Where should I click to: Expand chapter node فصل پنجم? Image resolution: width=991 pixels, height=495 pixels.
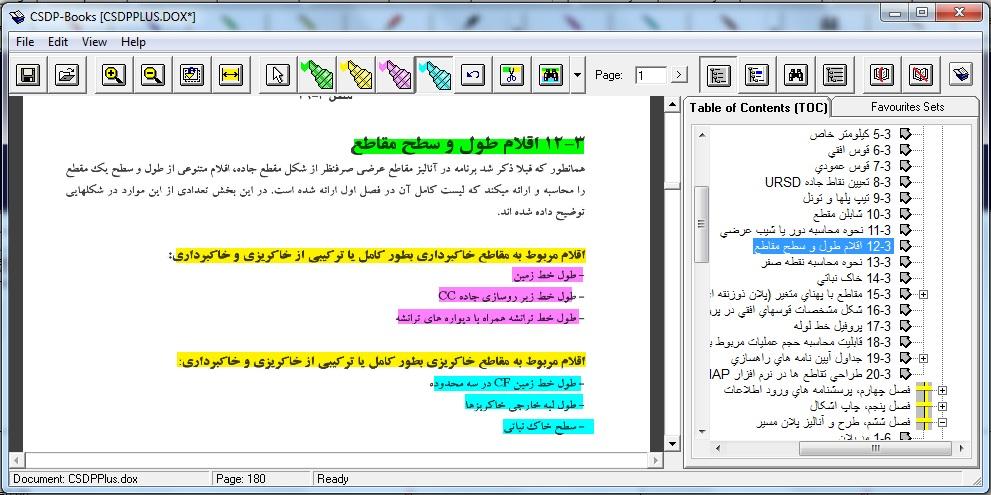(x=942, y=406)
